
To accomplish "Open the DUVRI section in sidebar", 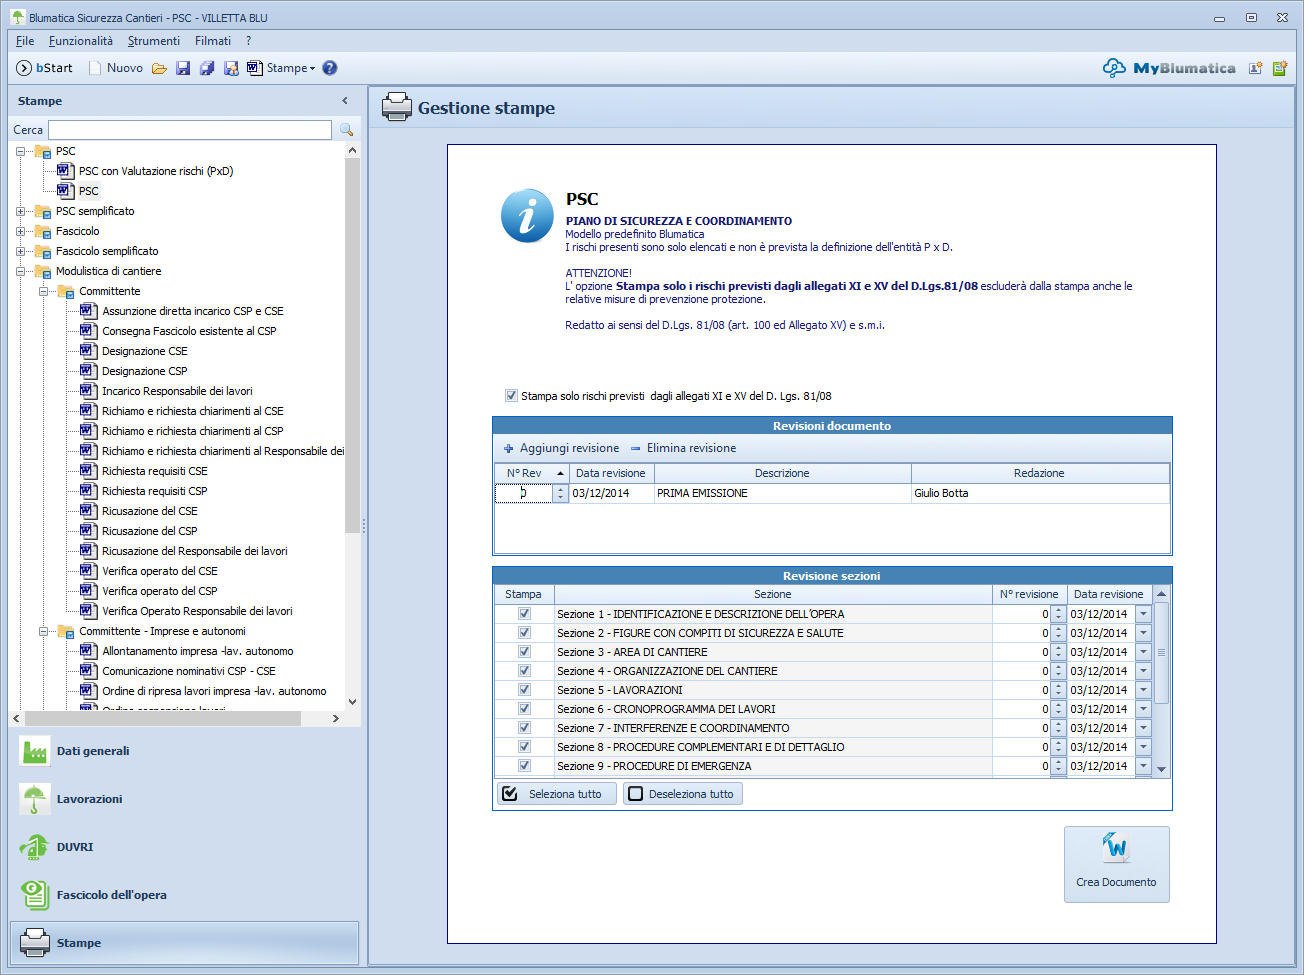I will 74,847.
